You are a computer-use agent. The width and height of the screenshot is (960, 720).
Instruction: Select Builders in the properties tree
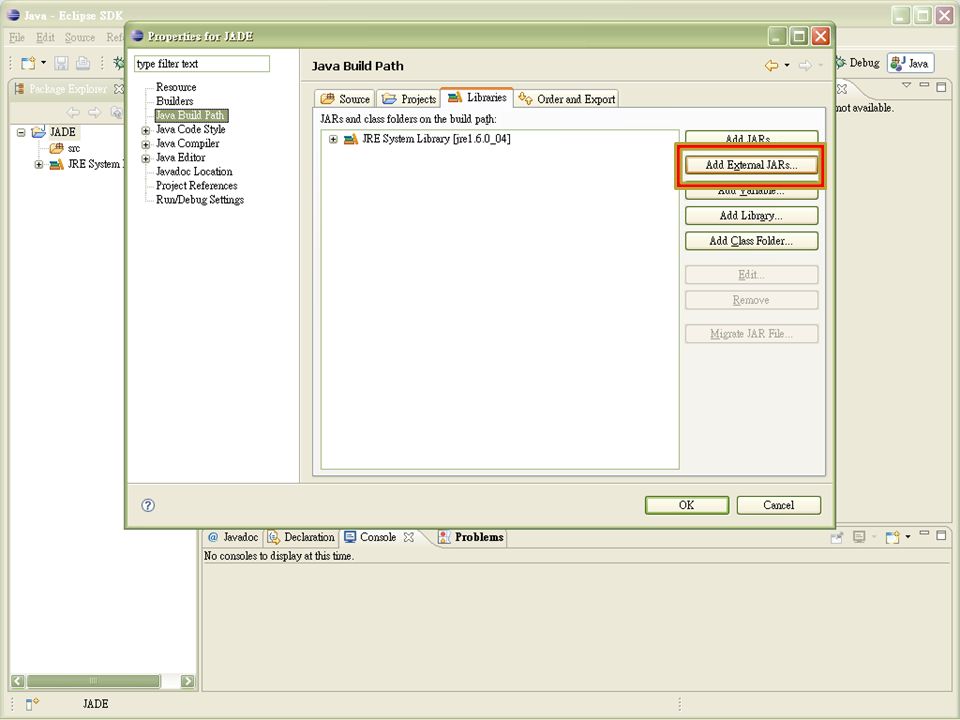[174, 101]
